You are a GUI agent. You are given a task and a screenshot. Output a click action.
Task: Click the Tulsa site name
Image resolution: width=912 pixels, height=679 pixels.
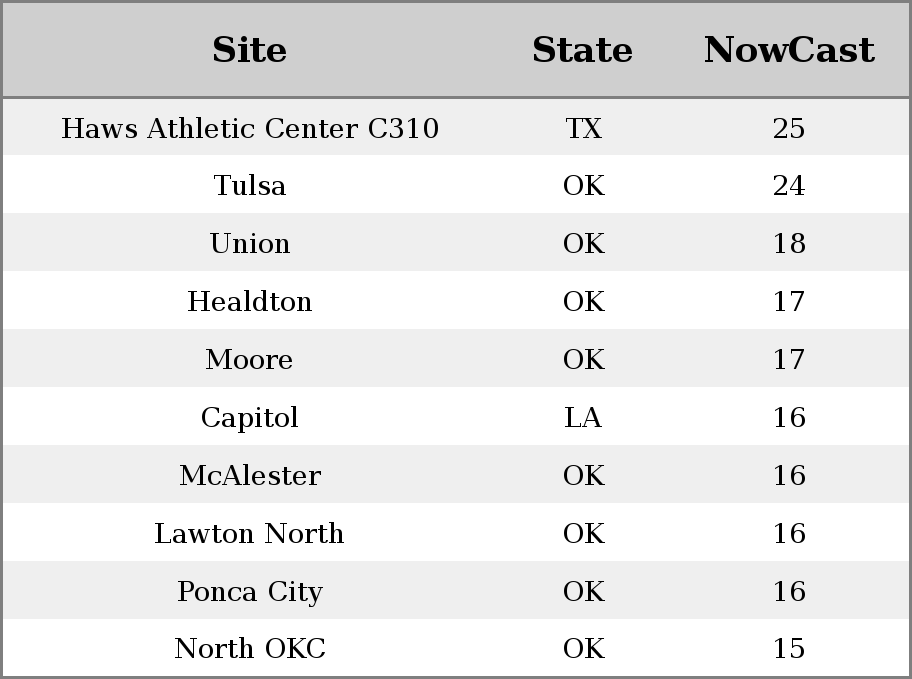(x=250, y=186)
